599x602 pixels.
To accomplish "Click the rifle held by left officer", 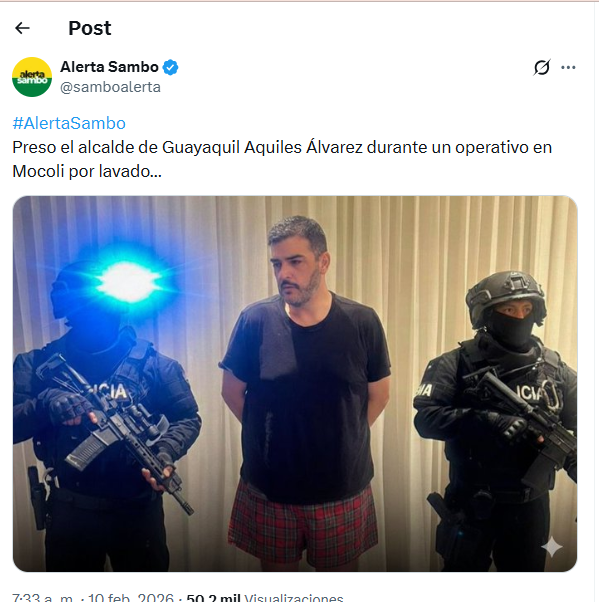I will (x=115, y=430).
